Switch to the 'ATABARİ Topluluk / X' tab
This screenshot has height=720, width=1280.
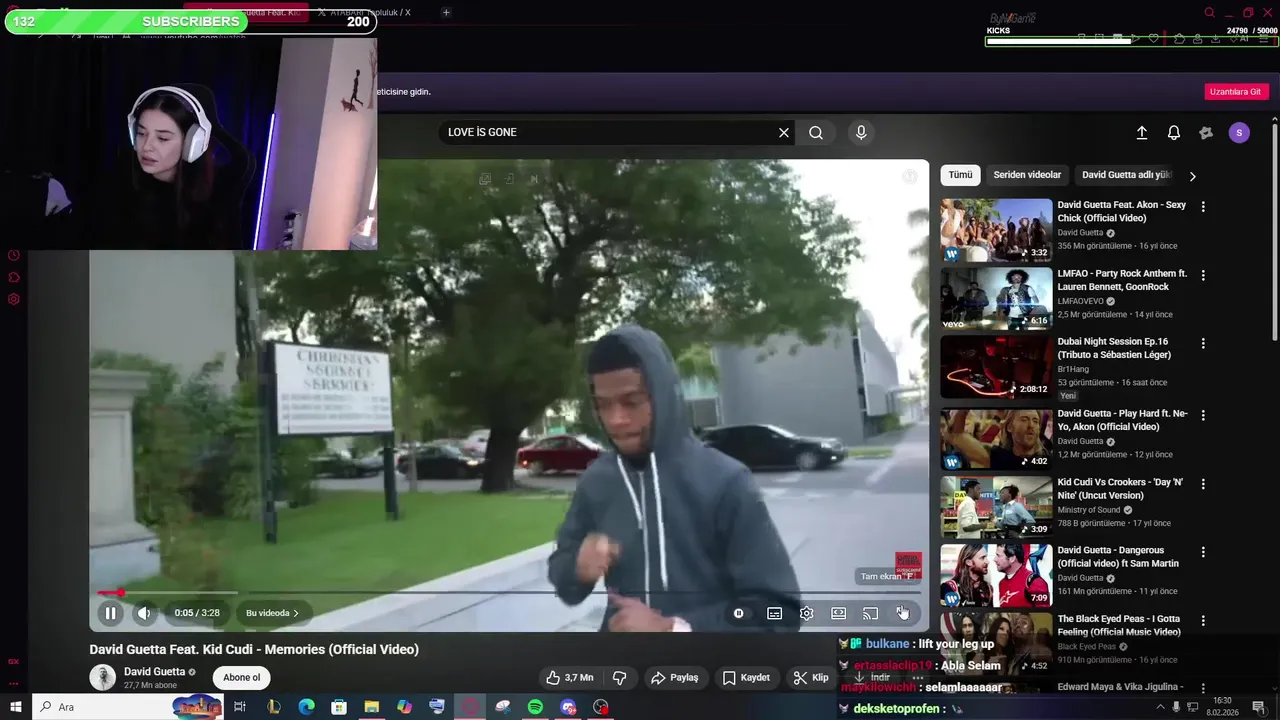click(x=365, y=12)
